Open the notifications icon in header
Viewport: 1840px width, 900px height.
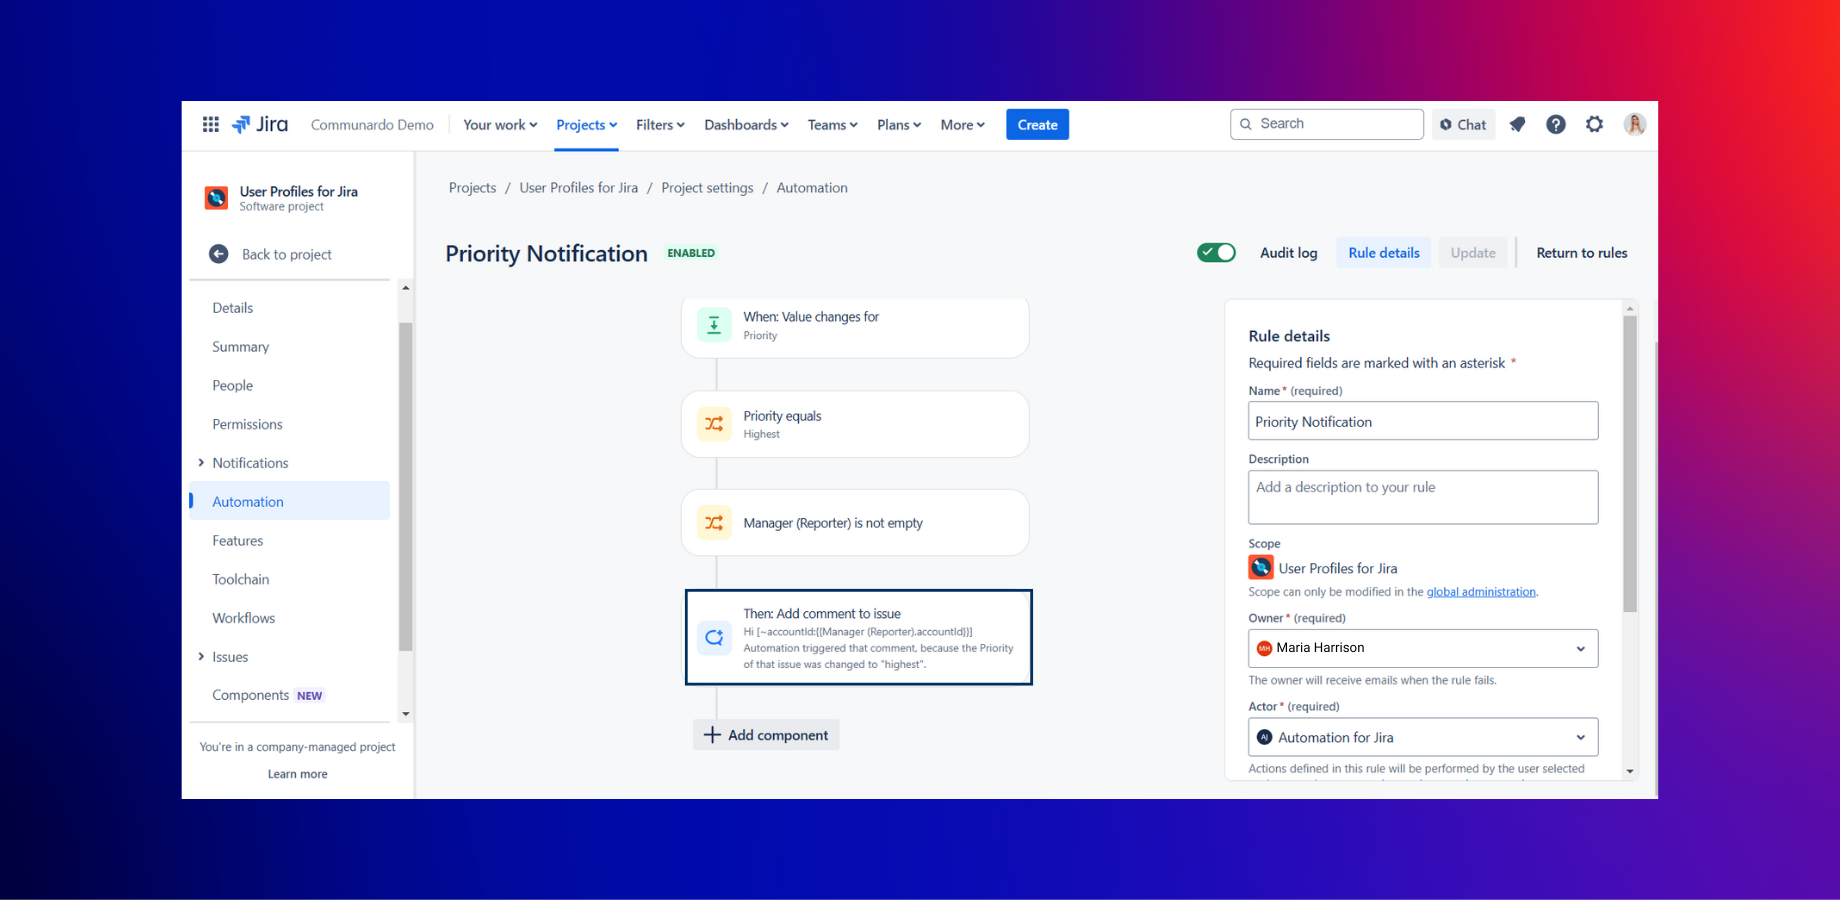[1517, 124]
